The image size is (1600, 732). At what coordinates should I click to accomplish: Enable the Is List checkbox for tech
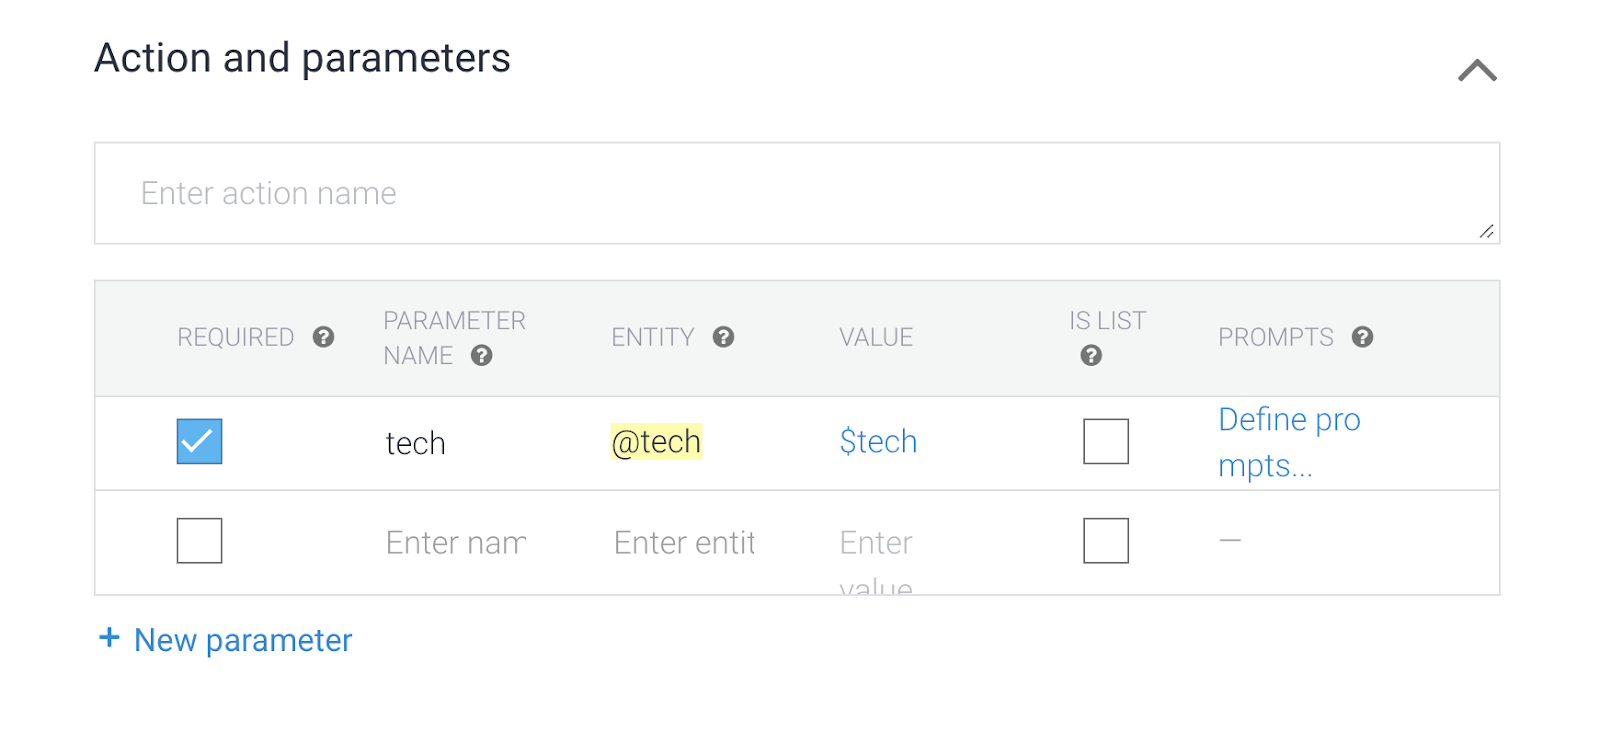1105,441
